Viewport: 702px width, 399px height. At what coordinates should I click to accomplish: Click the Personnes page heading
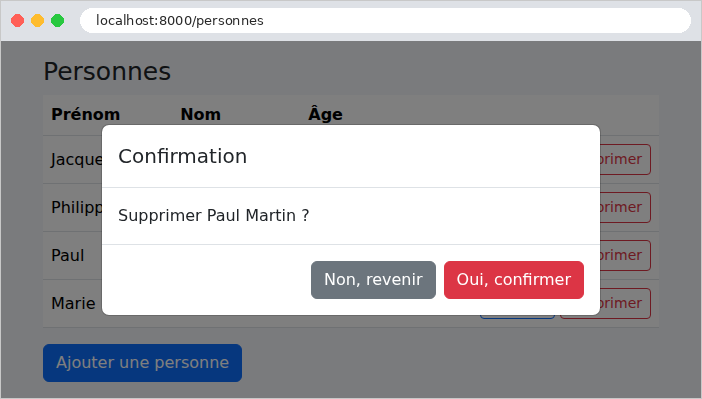[x=107, y=72]
